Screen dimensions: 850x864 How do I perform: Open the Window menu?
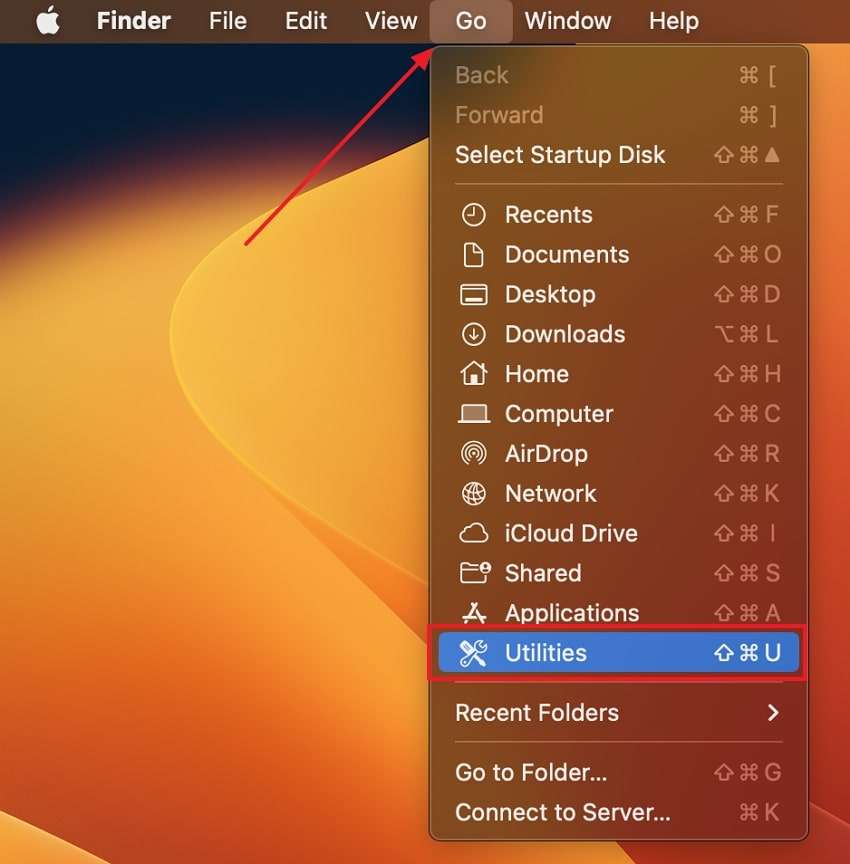pos(567,21)
